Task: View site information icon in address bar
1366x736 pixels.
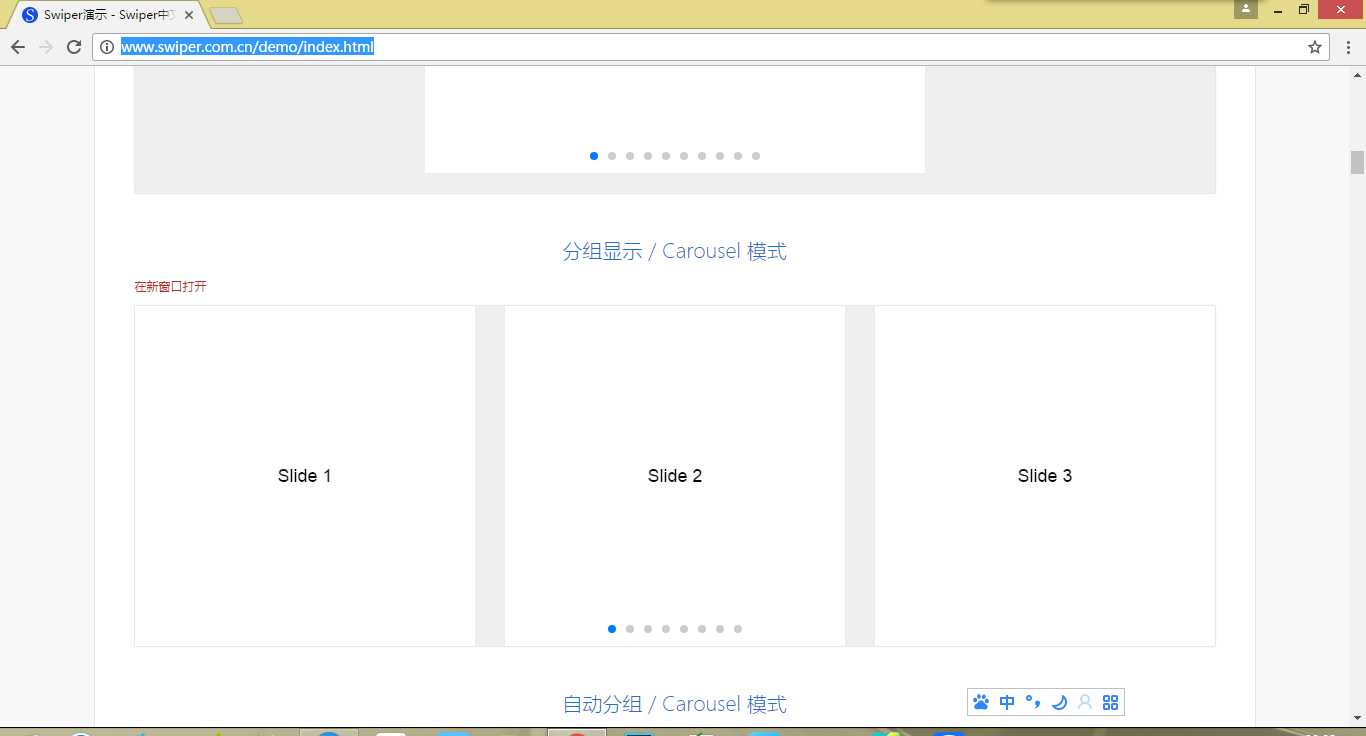Action: [x=107, y=47]
